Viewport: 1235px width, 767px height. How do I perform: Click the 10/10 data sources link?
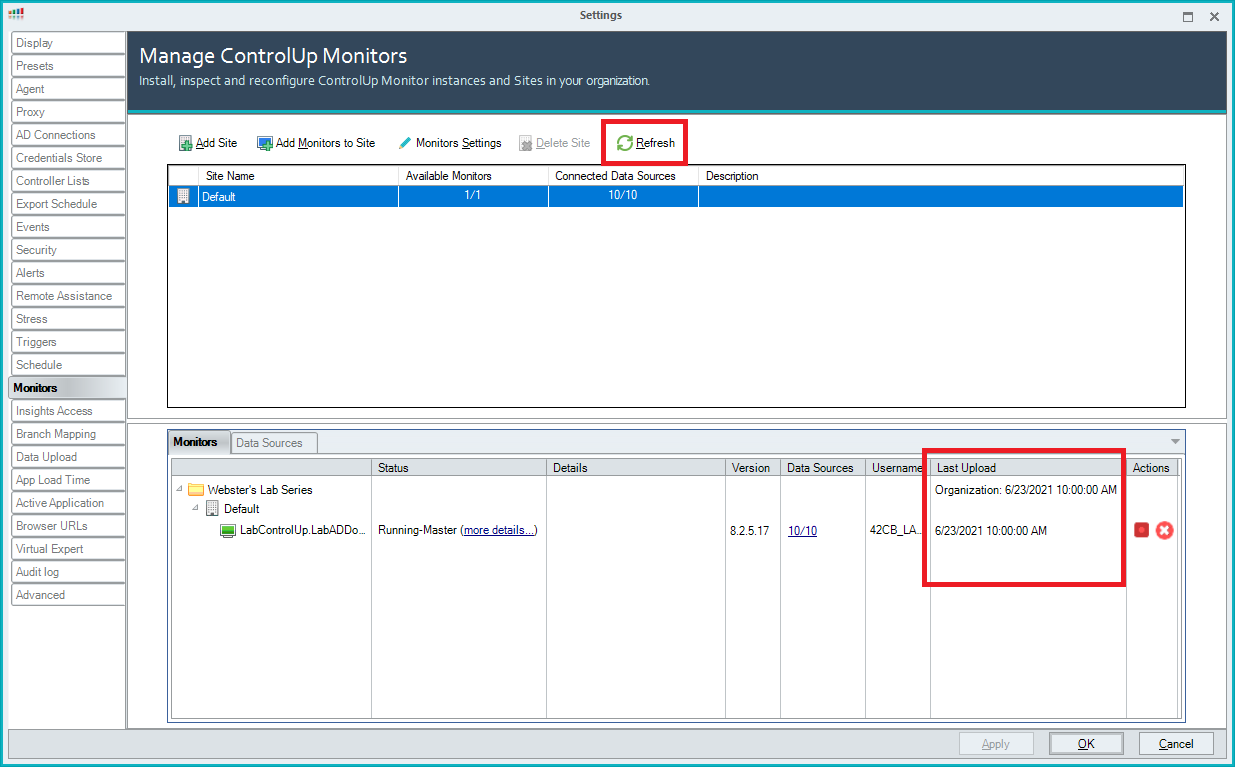pyautogui.click(x=802, y=531)
